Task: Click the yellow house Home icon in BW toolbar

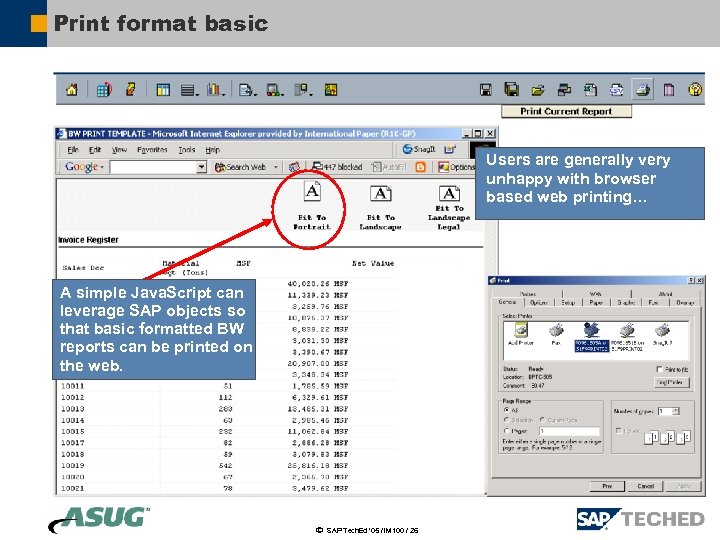Action: [x=72, y=89]
